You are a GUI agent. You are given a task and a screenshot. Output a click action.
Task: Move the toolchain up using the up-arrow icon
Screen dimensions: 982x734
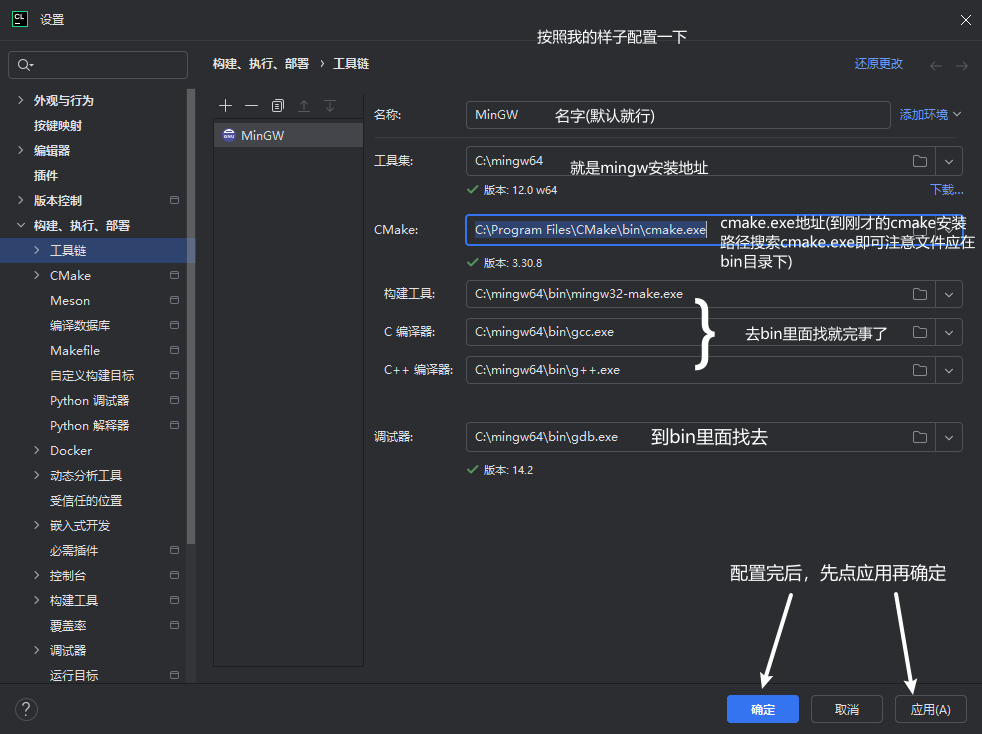point(303,105)
